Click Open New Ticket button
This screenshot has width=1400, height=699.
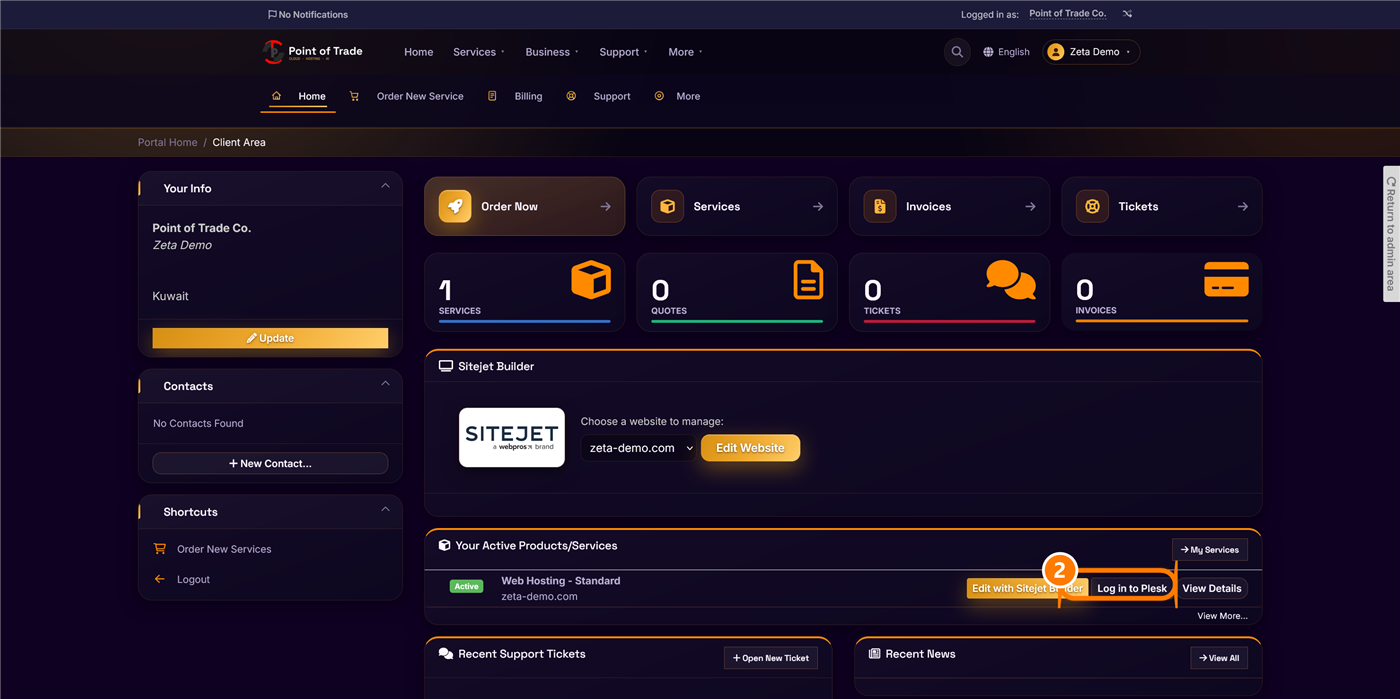[771, 658]
